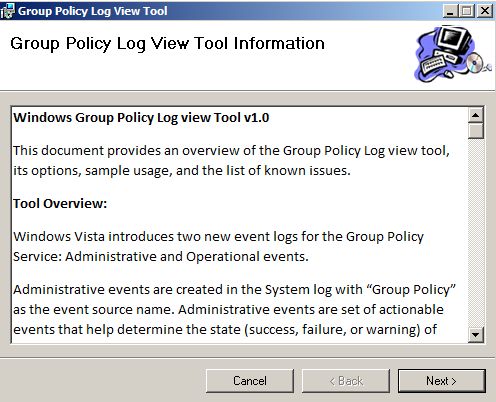The height and width of the screenshot is (402, 496).
Task: Click the vertical scrollbar thumb
Action: pos(475,131)
